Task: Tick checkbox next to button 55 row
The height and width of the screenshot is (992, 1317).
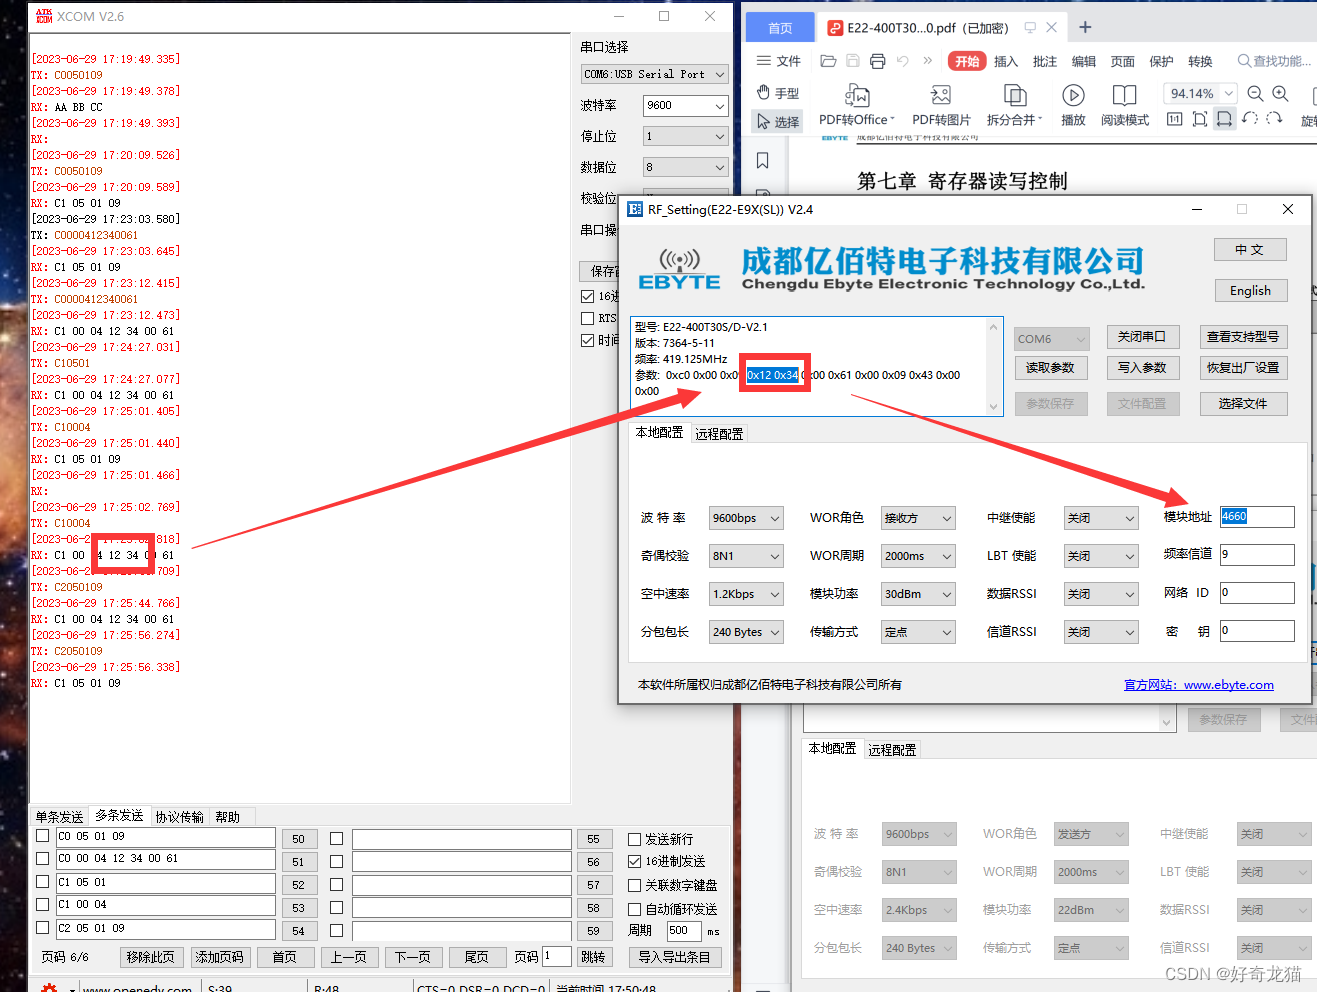Action: click(336, 839)
